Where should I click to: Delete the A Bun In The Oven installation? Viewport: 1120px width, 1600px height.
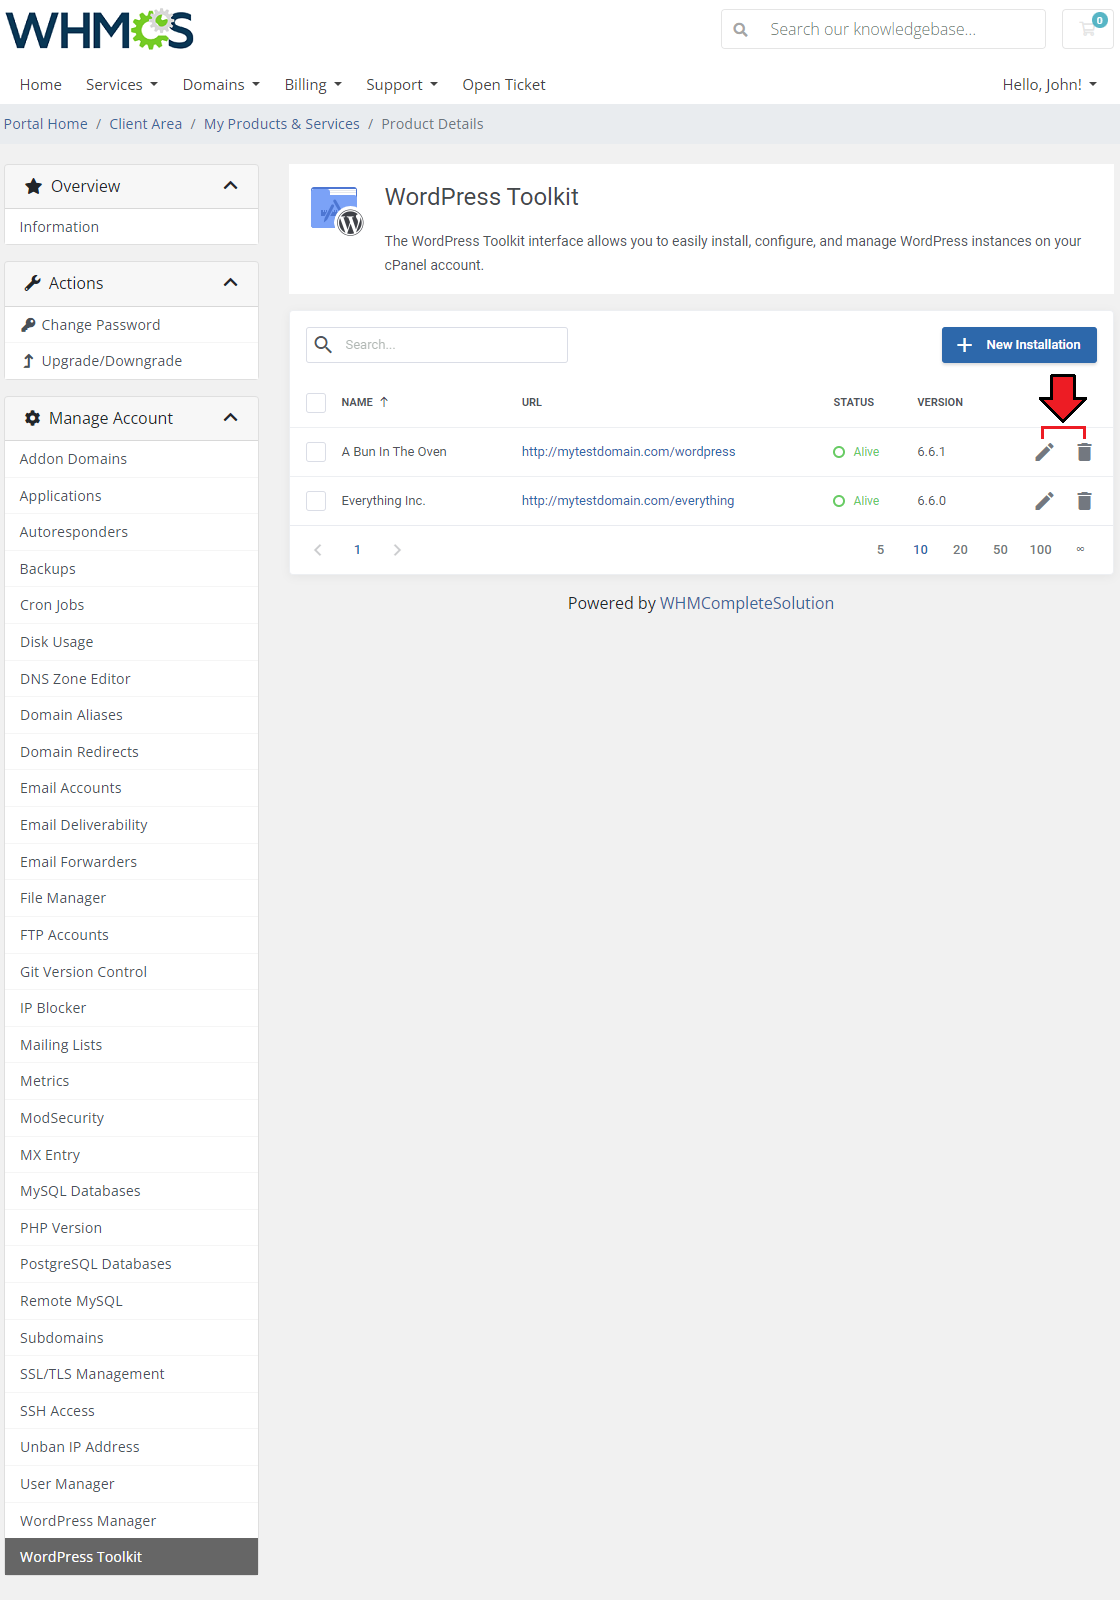pos(1084,452)
